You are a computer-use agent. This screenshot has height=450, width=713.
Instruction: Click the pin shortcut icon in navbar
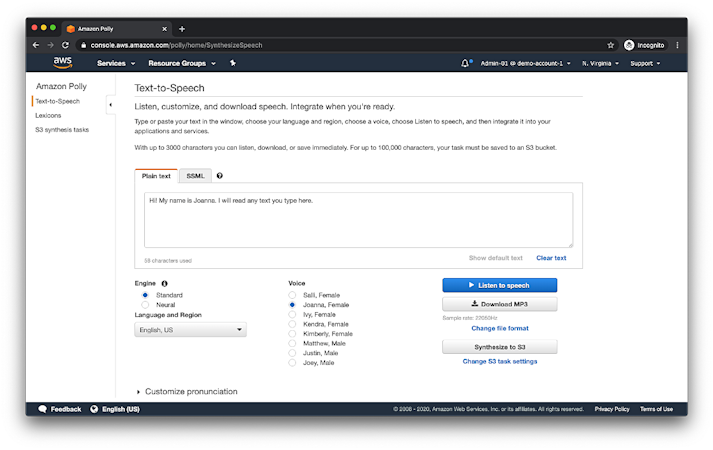232,63
